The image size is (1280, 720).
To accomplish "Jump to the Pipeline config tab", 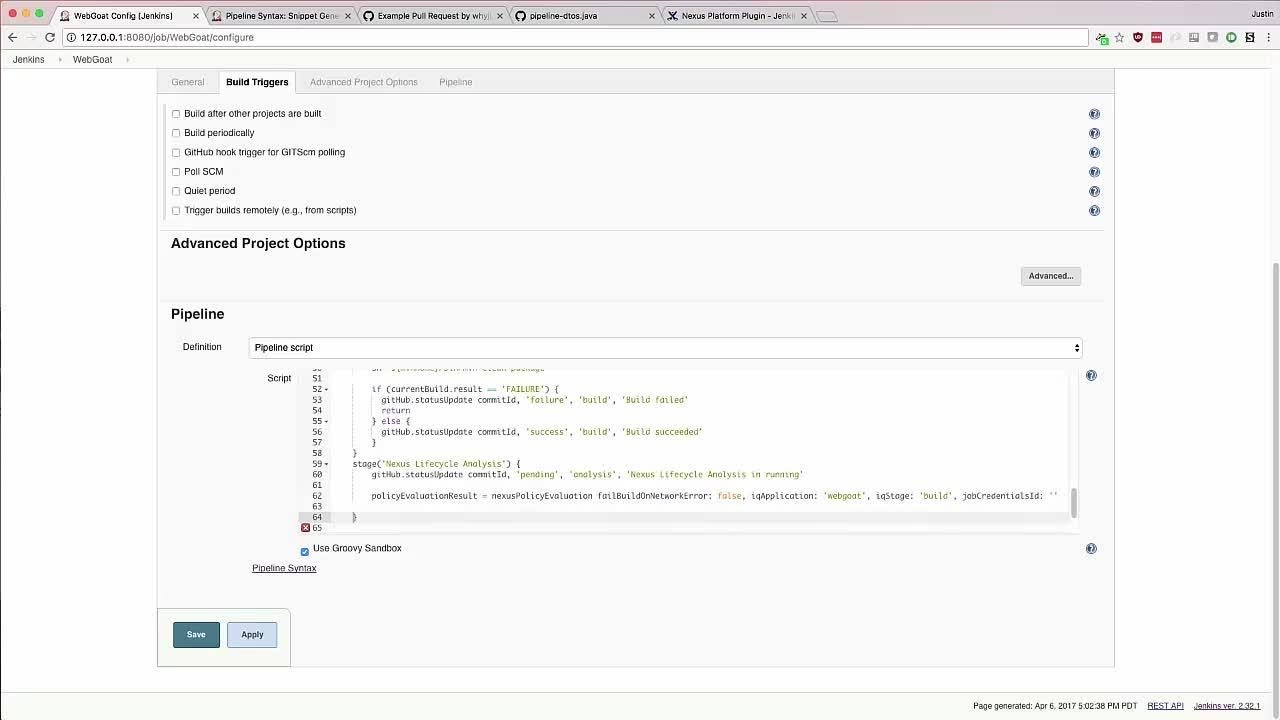I will (x=456, y=82).
